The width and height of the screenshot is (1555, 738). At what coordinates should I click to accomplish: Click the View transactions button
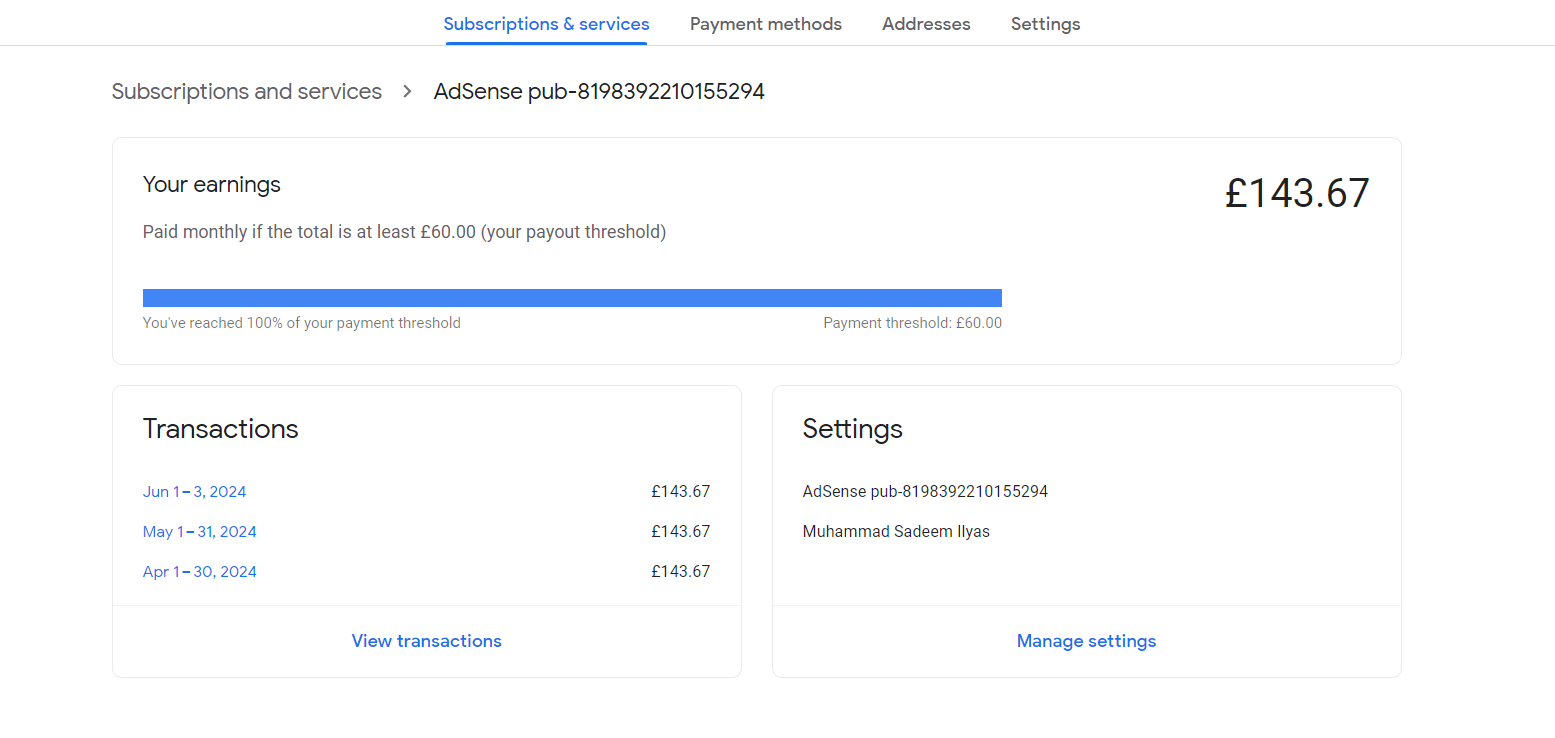(427, 641)
